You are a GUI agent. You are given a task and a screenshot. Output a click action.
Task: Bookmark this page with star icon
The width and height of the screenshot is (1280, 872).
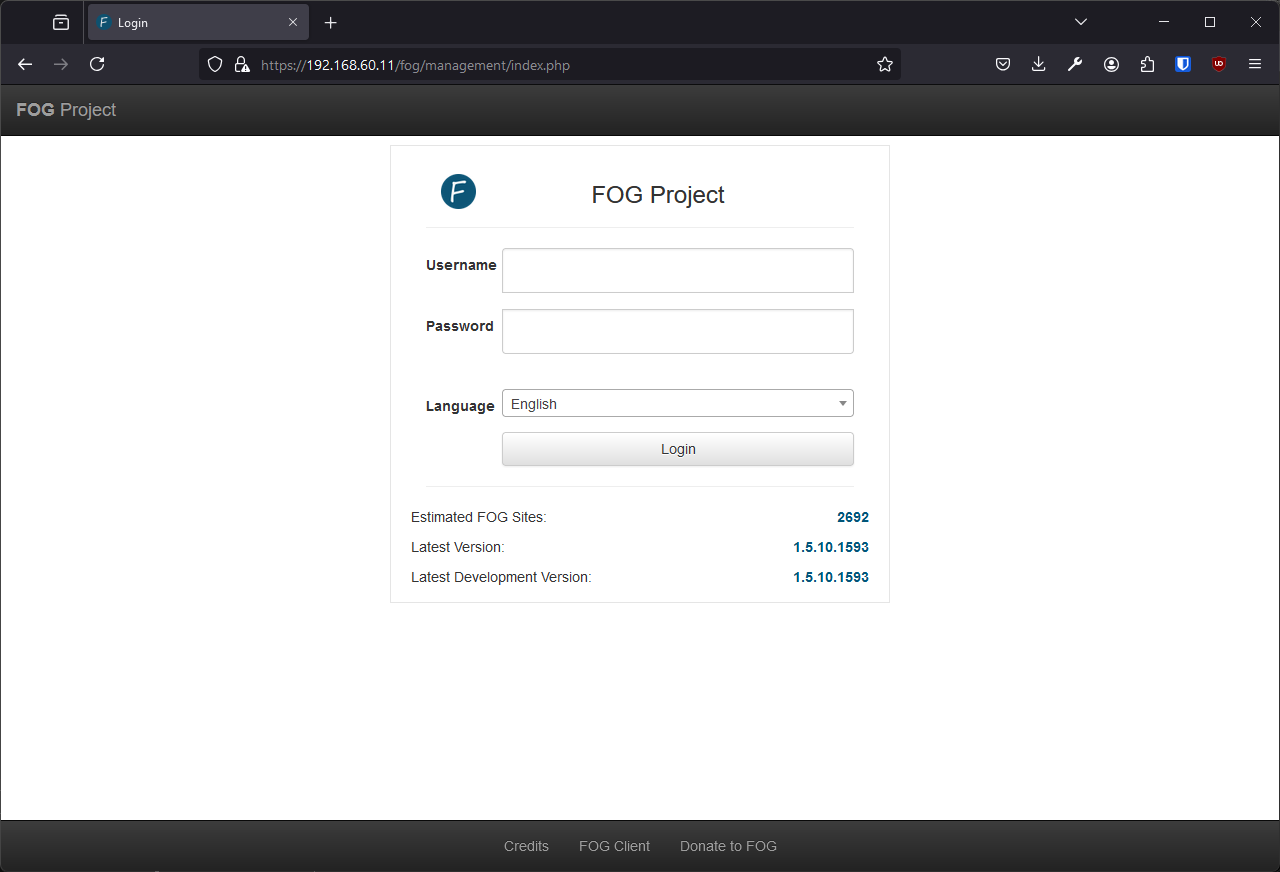click(885, 64)
